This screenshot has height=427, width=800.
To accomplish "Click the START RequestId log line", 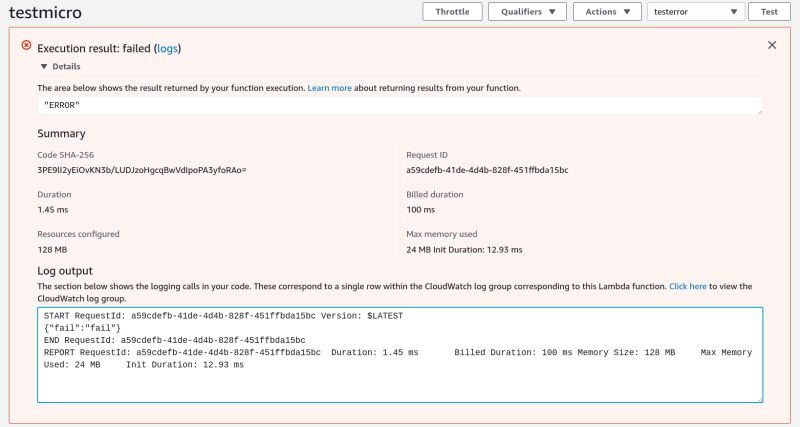I will pyautogui.click(x=223, y=316).
